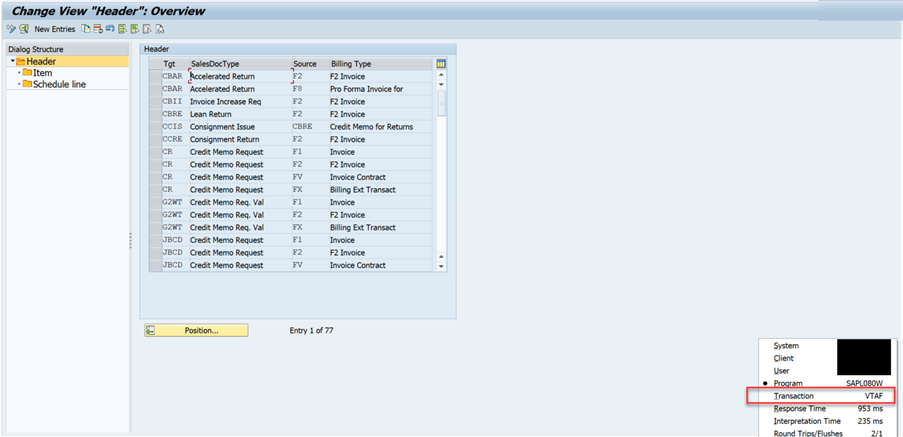Click the Undo Change arrow icon

click(110, 29)
